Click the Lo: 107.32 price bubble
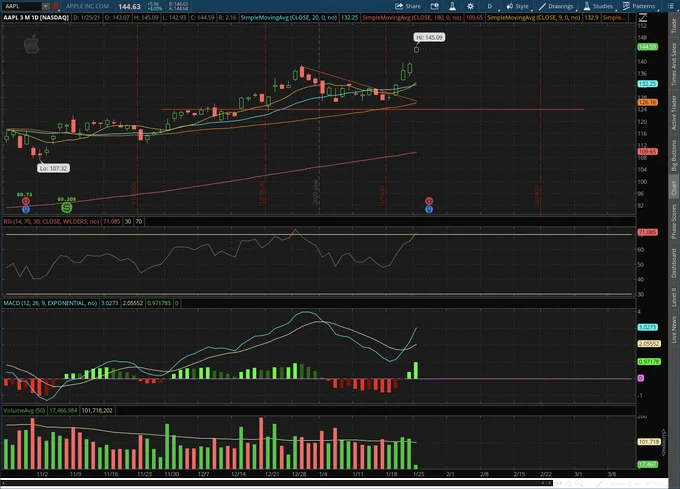The width and height of the screenshot is (680, 489). 53,168
